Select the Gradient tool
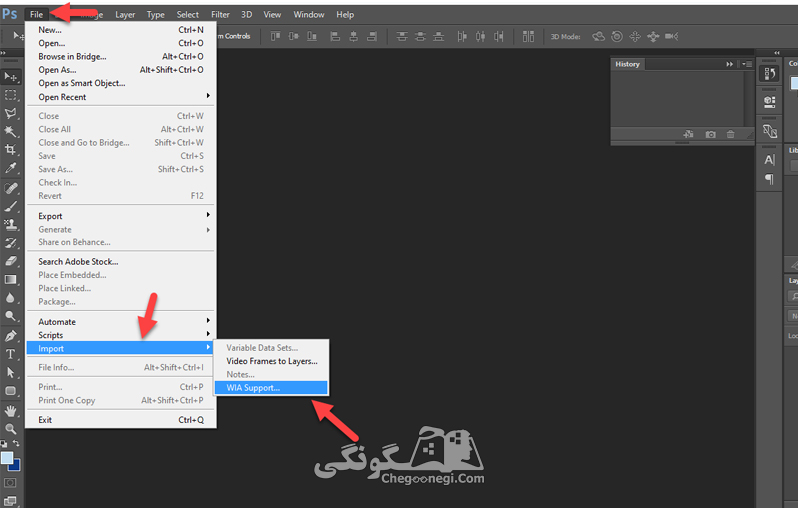This screenshot has height=508, width=798. point(10,279)
